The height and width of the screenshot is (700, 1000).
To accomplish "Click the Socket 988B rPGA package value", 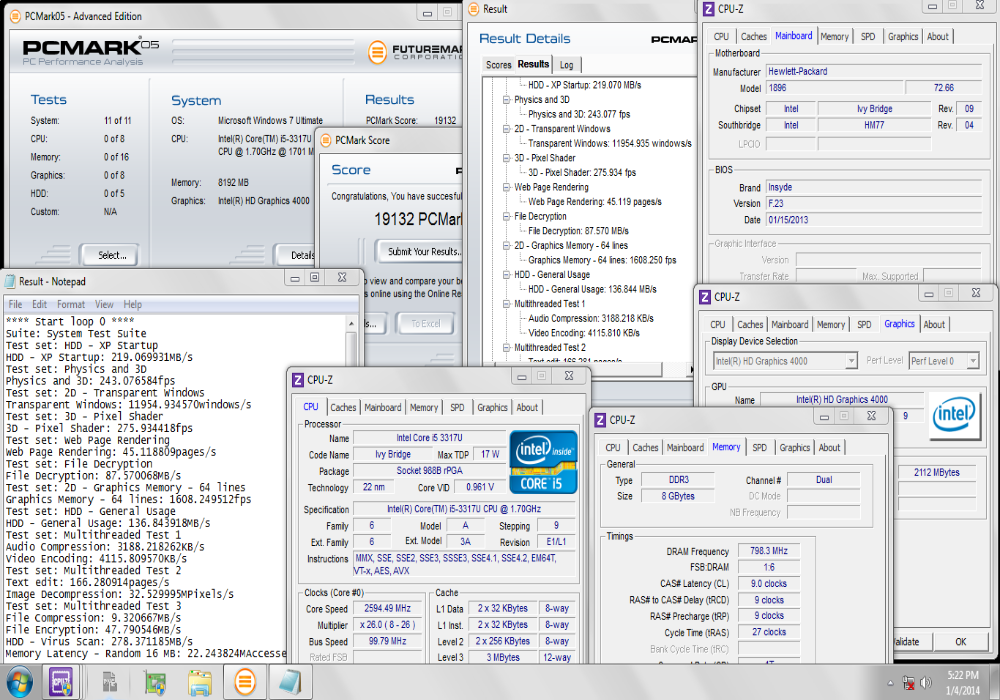I will pyautogui.click(x=429, y=471).
